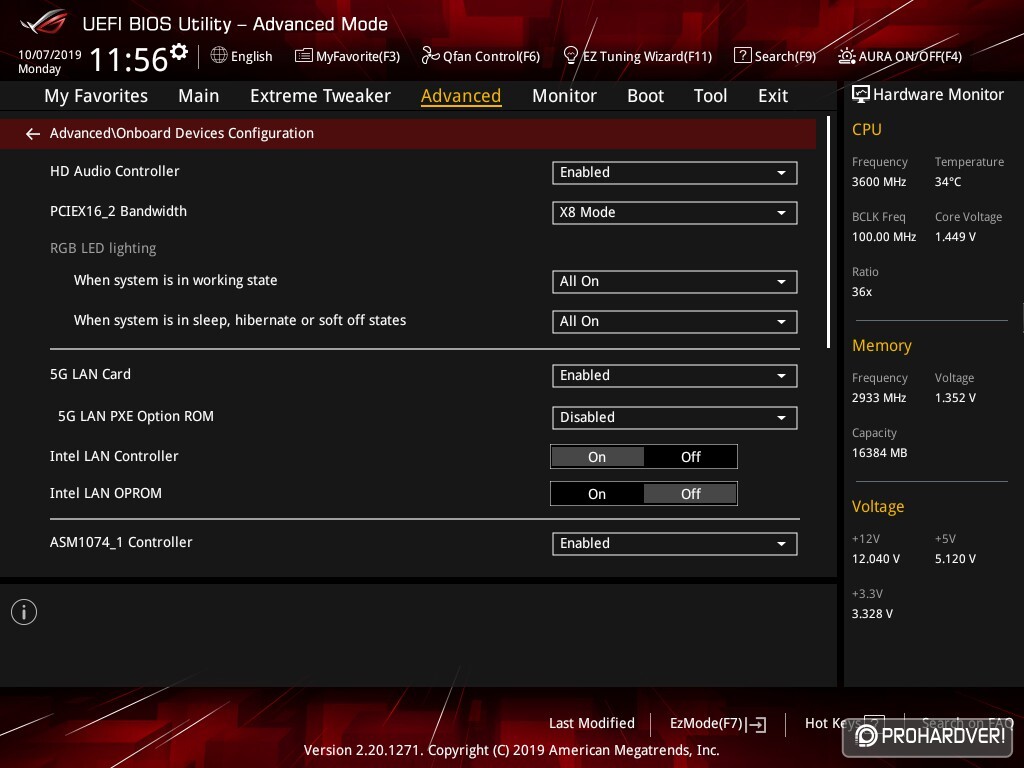Switch to Monitor tab
This screenshot has height=768, width=1024.
pyautogui.click(x=564, y=96)
